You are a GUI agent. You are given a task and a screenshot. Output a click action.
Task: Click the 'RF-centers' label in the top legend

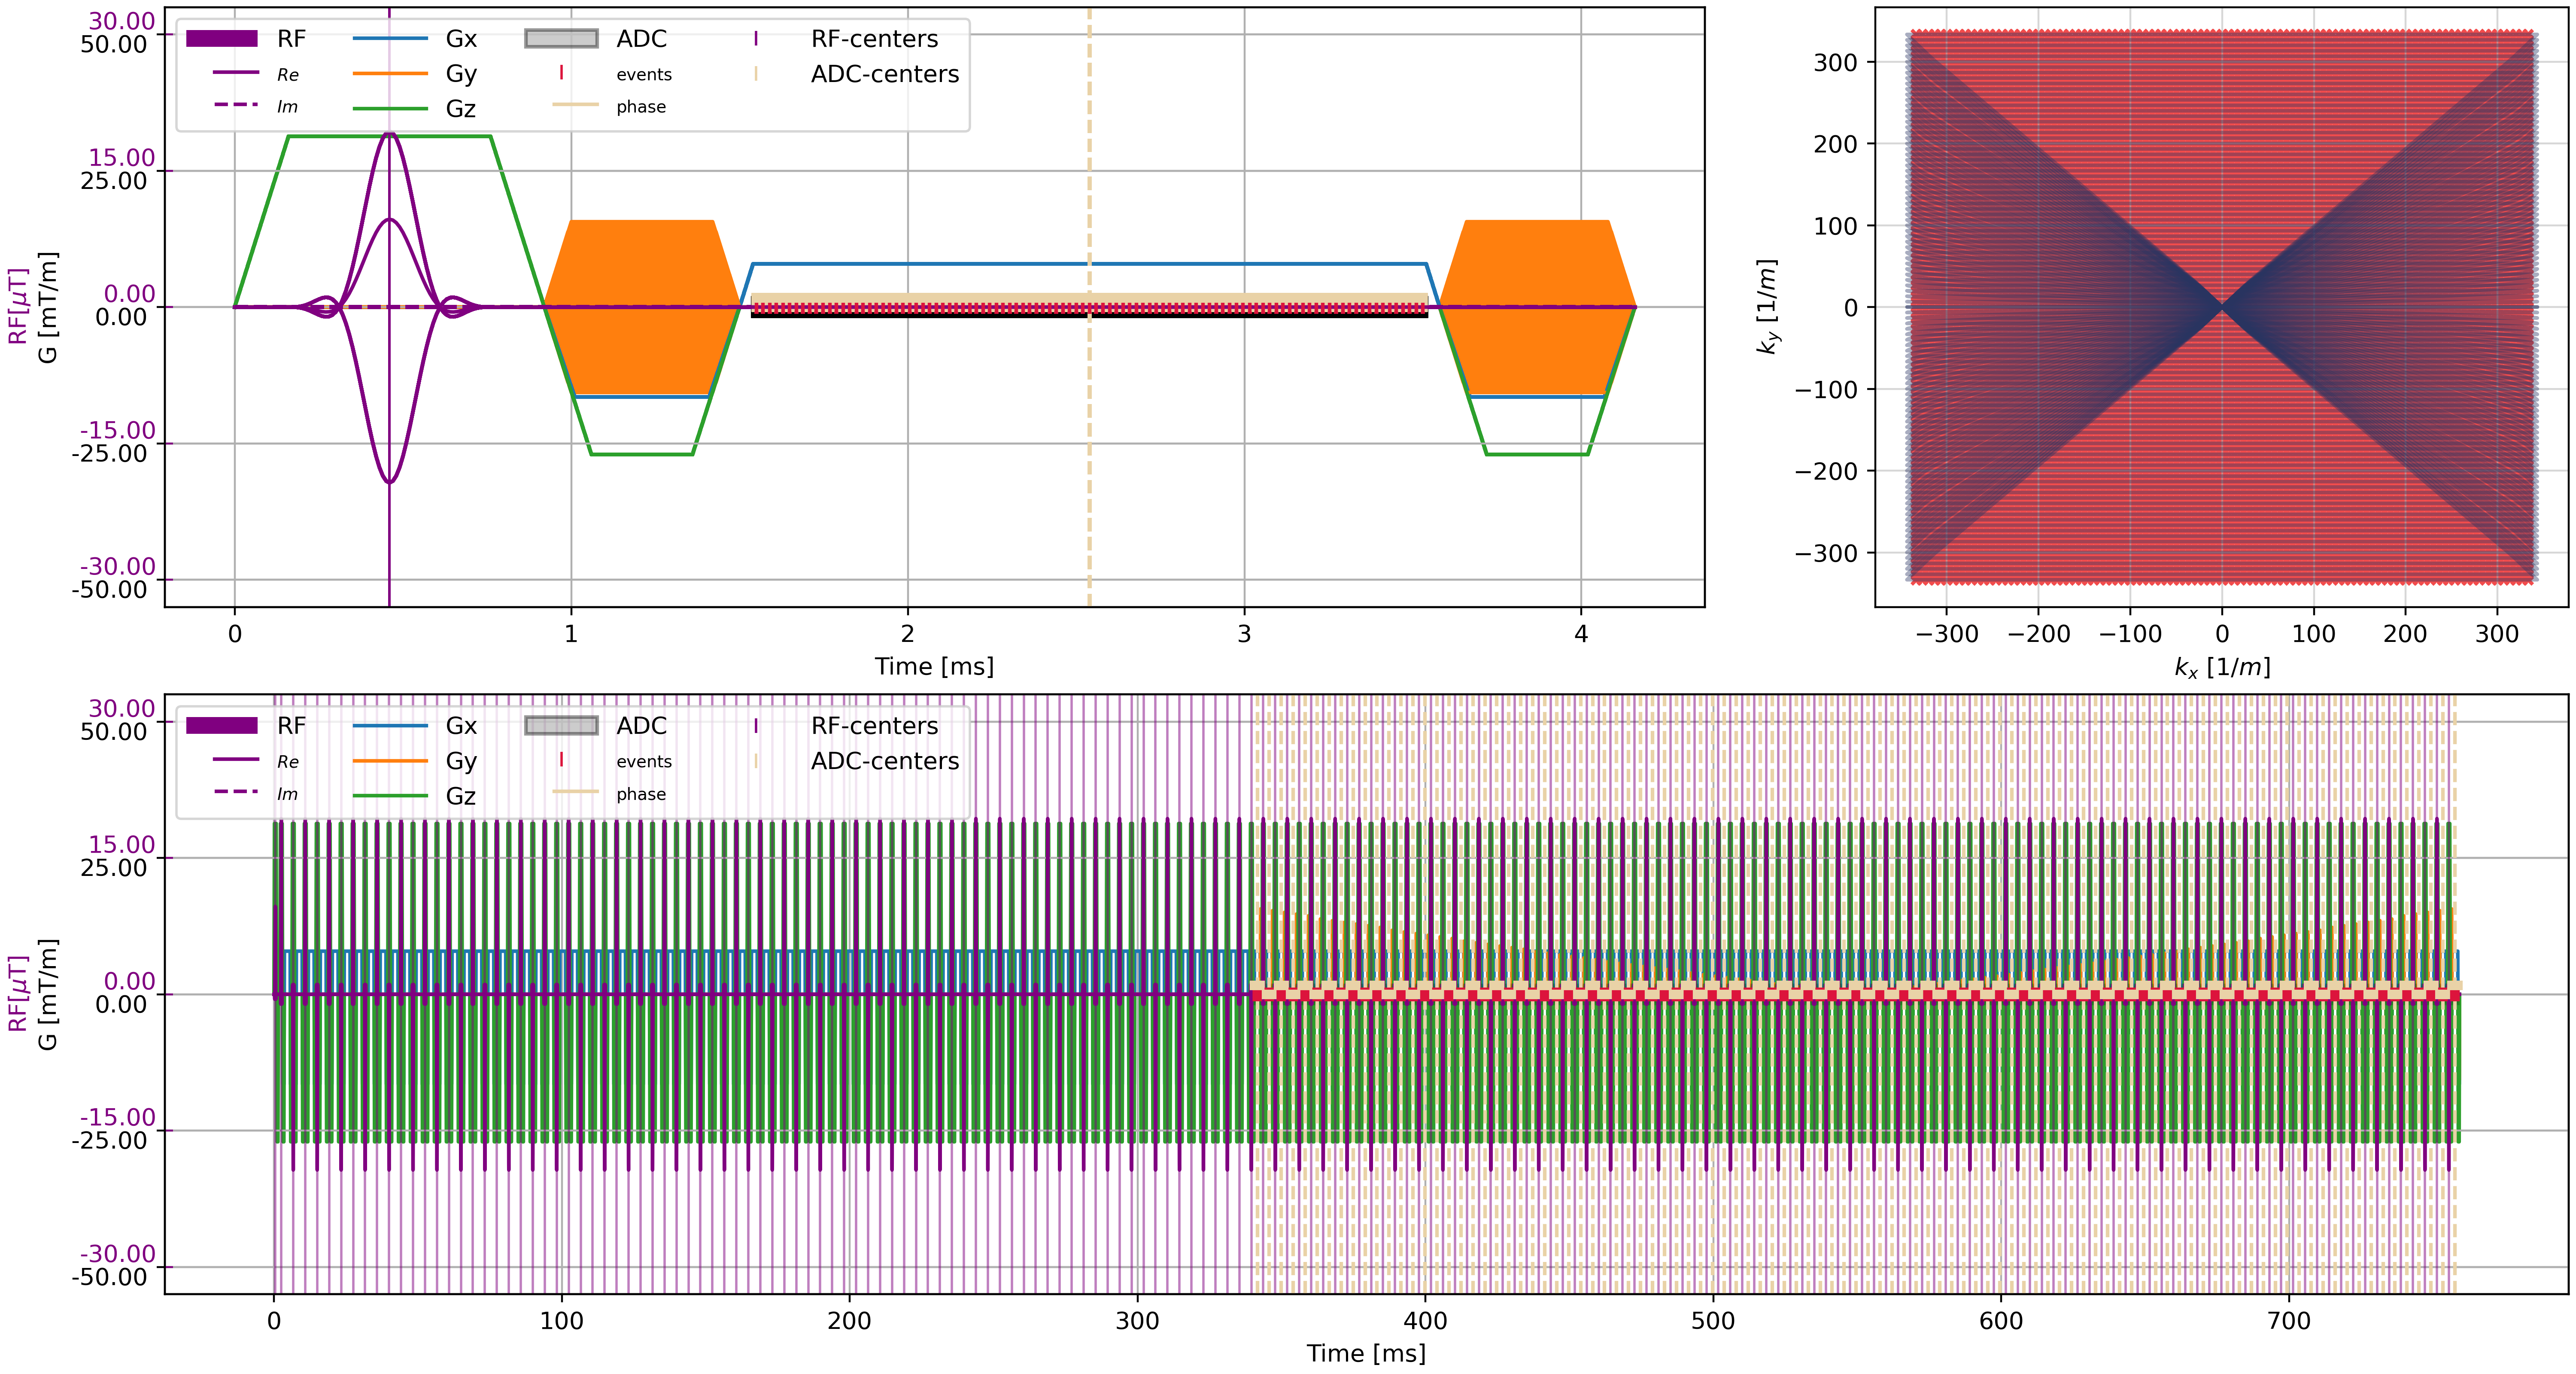[x=874, y=39]
